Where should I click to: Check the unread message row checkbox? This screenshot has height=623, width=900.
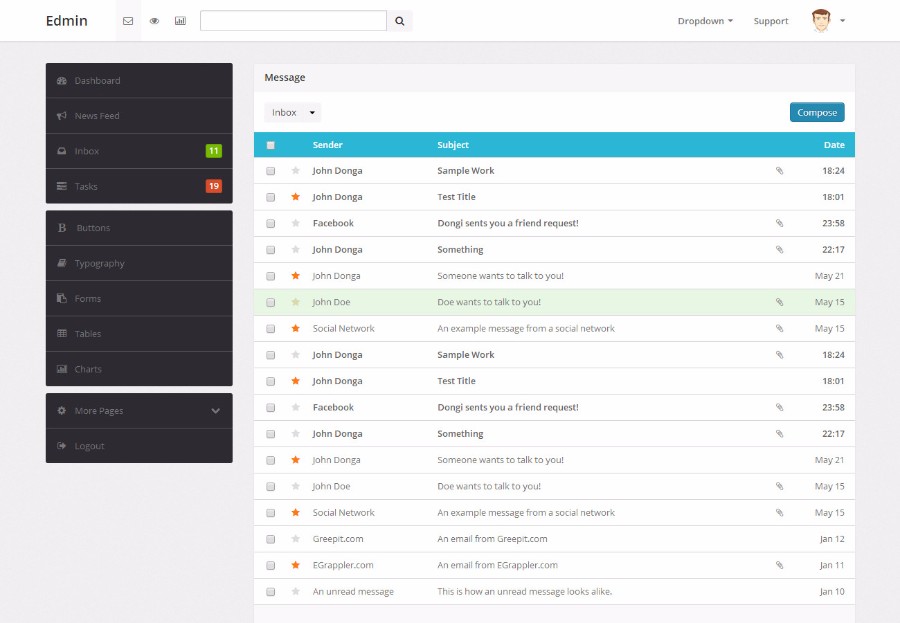(271, 592)
